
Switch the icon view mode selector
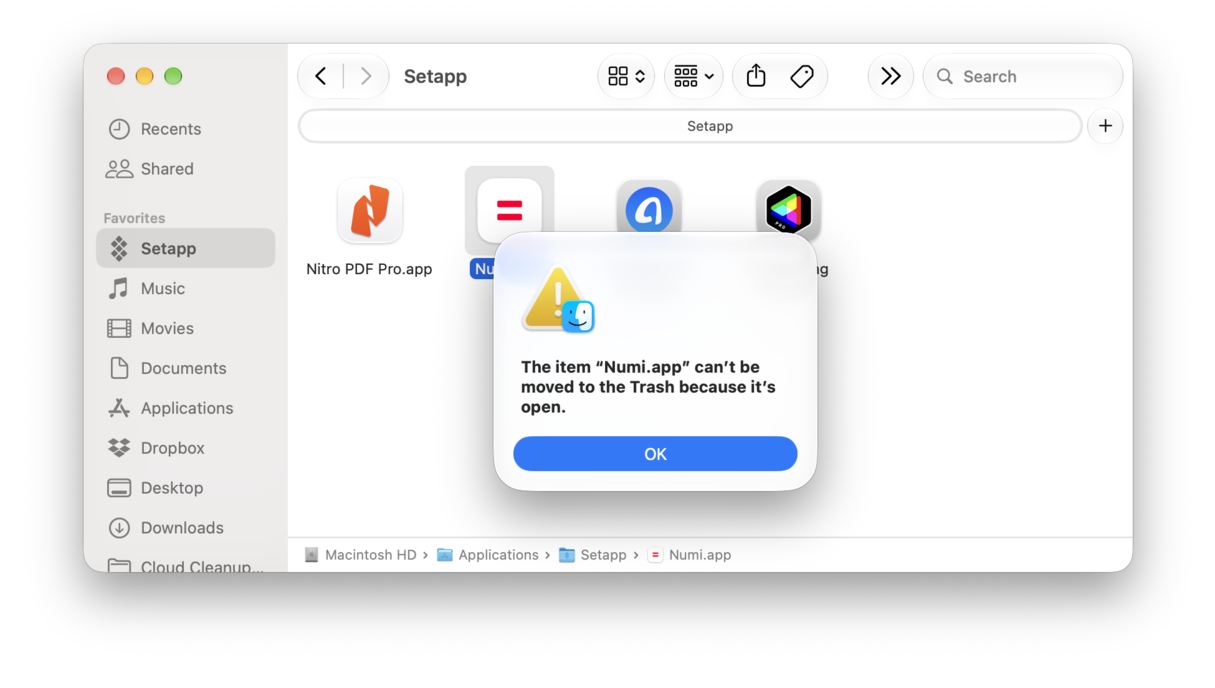click(x=626, y=76)
